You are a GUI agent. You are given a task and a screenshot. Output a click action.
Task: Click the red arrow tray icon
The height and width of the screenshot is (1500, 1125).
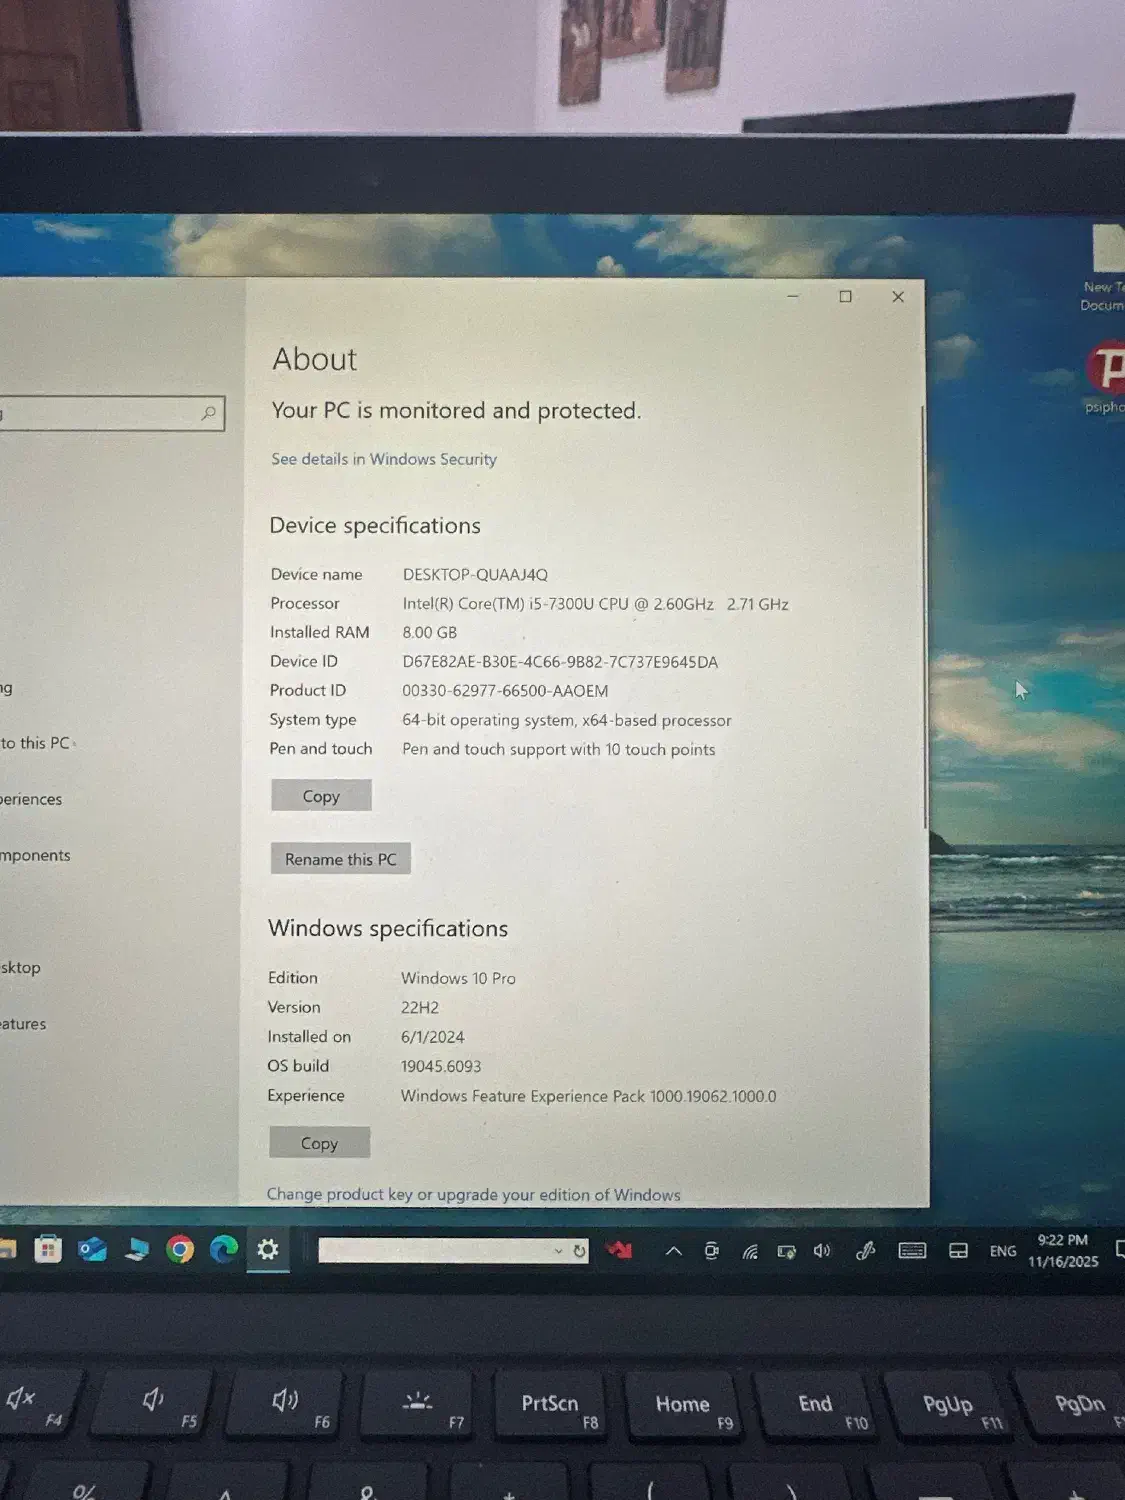coord(620,1250)
